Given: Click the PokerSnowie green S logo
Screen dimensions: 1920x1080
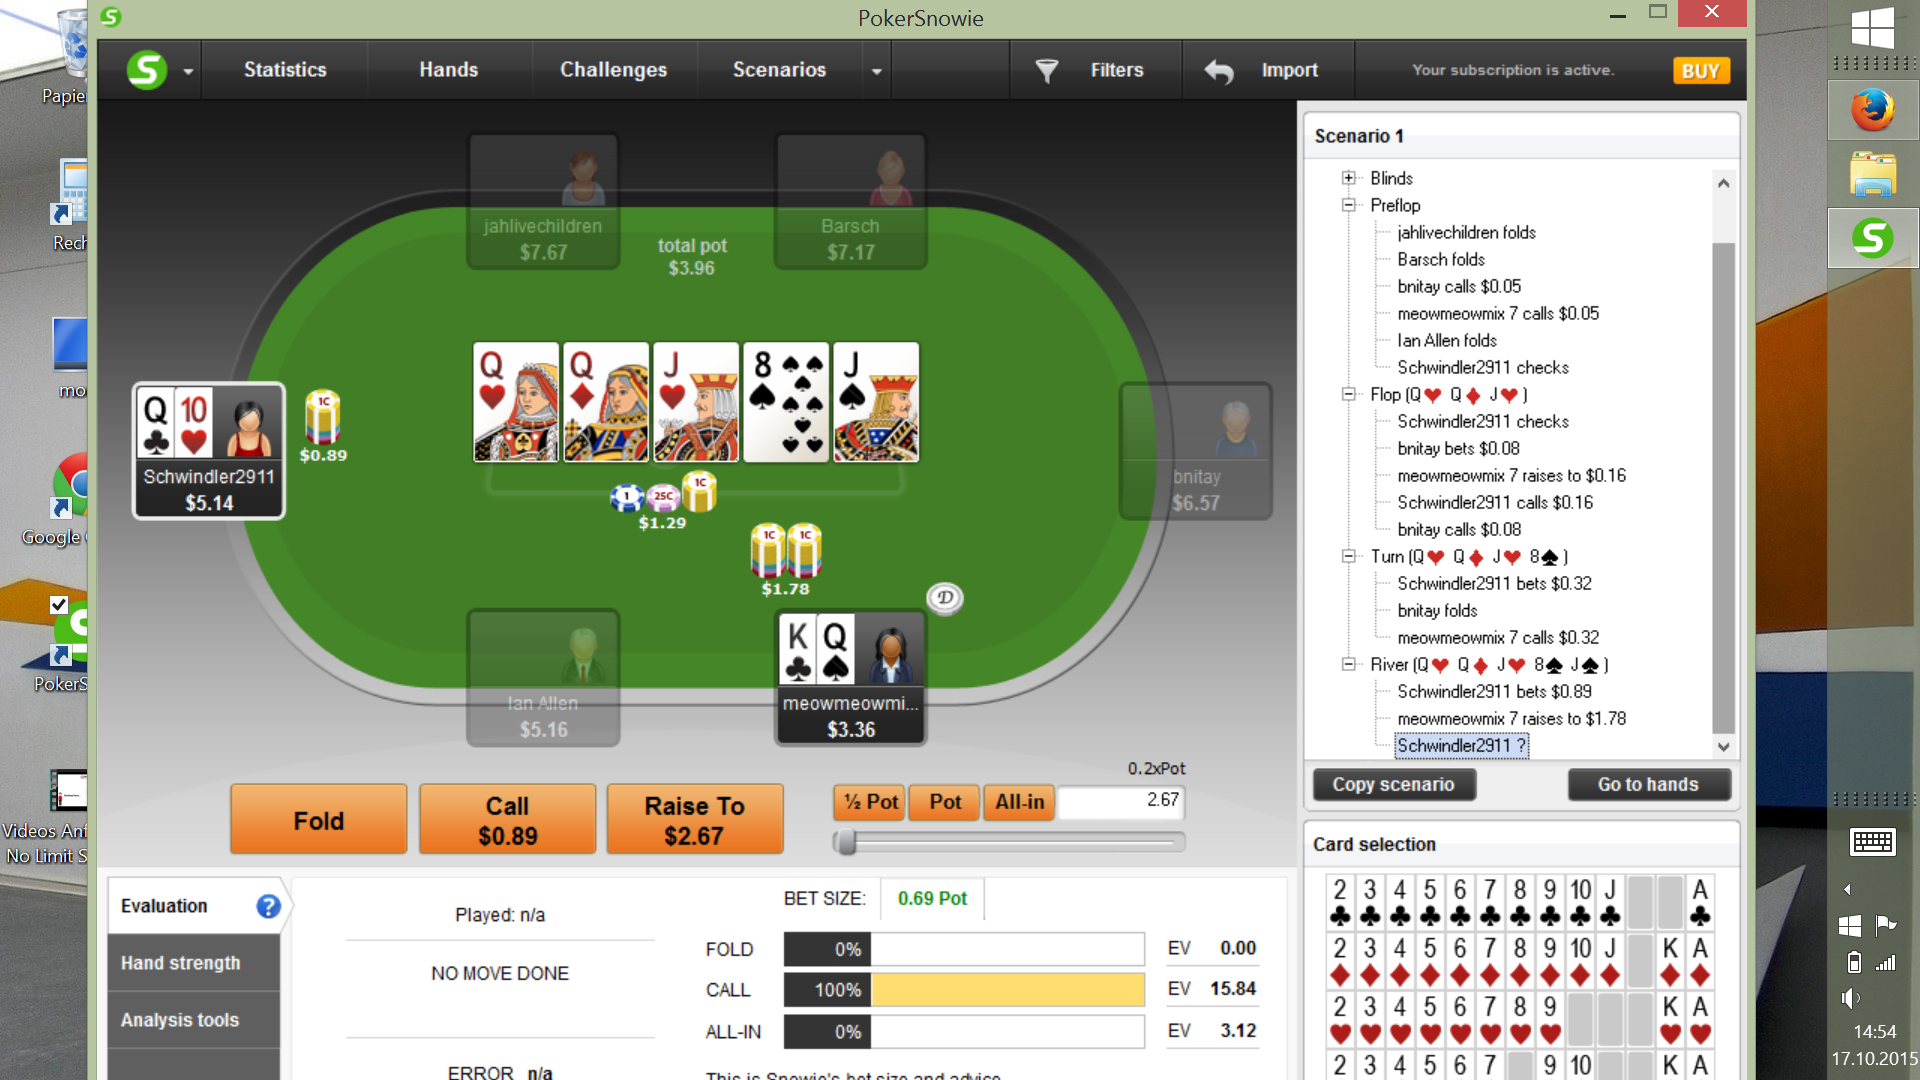Looking at the screenshot, I should click(147, 70).
